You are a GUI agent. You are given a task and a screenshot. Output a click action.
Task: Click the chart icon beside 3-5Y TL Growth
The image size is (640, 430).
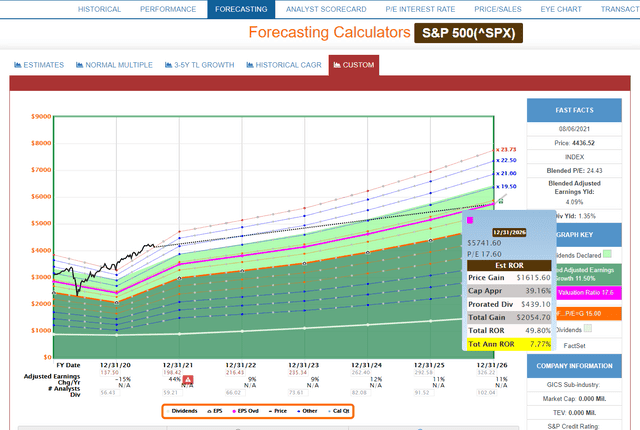tap(169, 65)
